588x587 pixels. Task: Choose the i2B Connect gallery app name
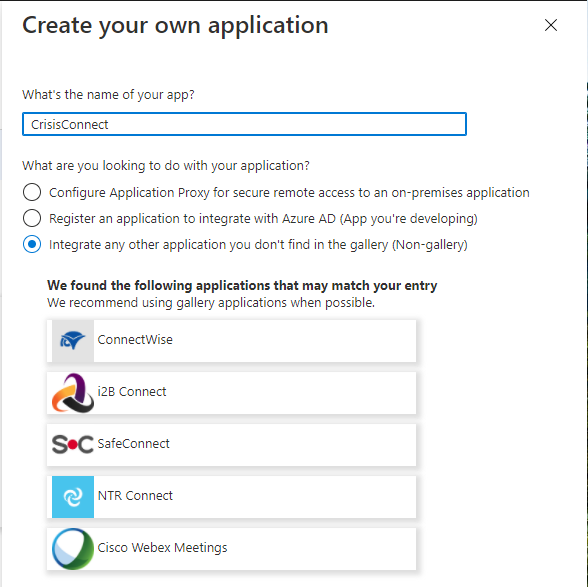click(132, 392)
